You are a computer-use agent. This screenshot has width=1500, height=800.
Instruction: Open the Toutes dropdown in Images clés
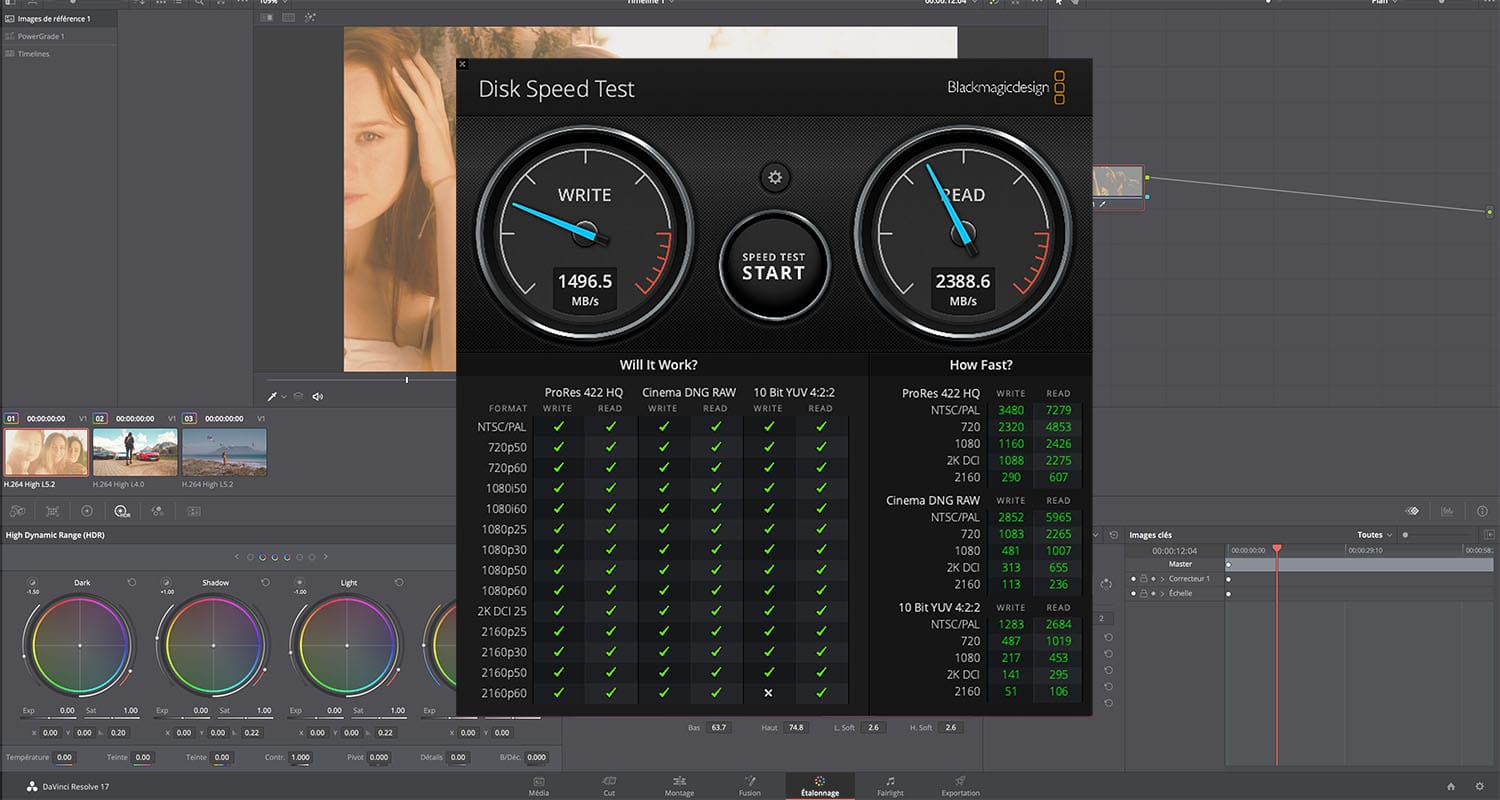pyautogui.click(x=1372, y=534)
